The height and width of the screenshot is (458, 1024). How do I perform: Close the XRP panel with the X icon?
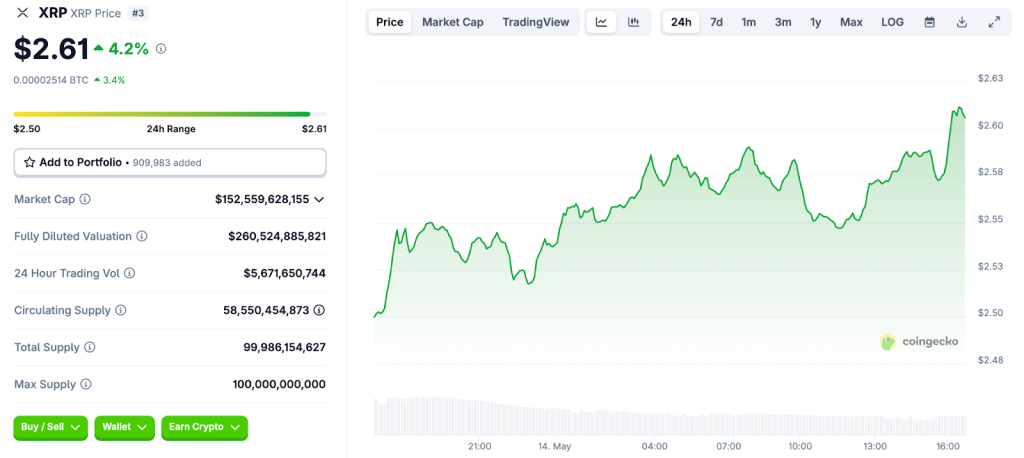(x=23, y=12)
